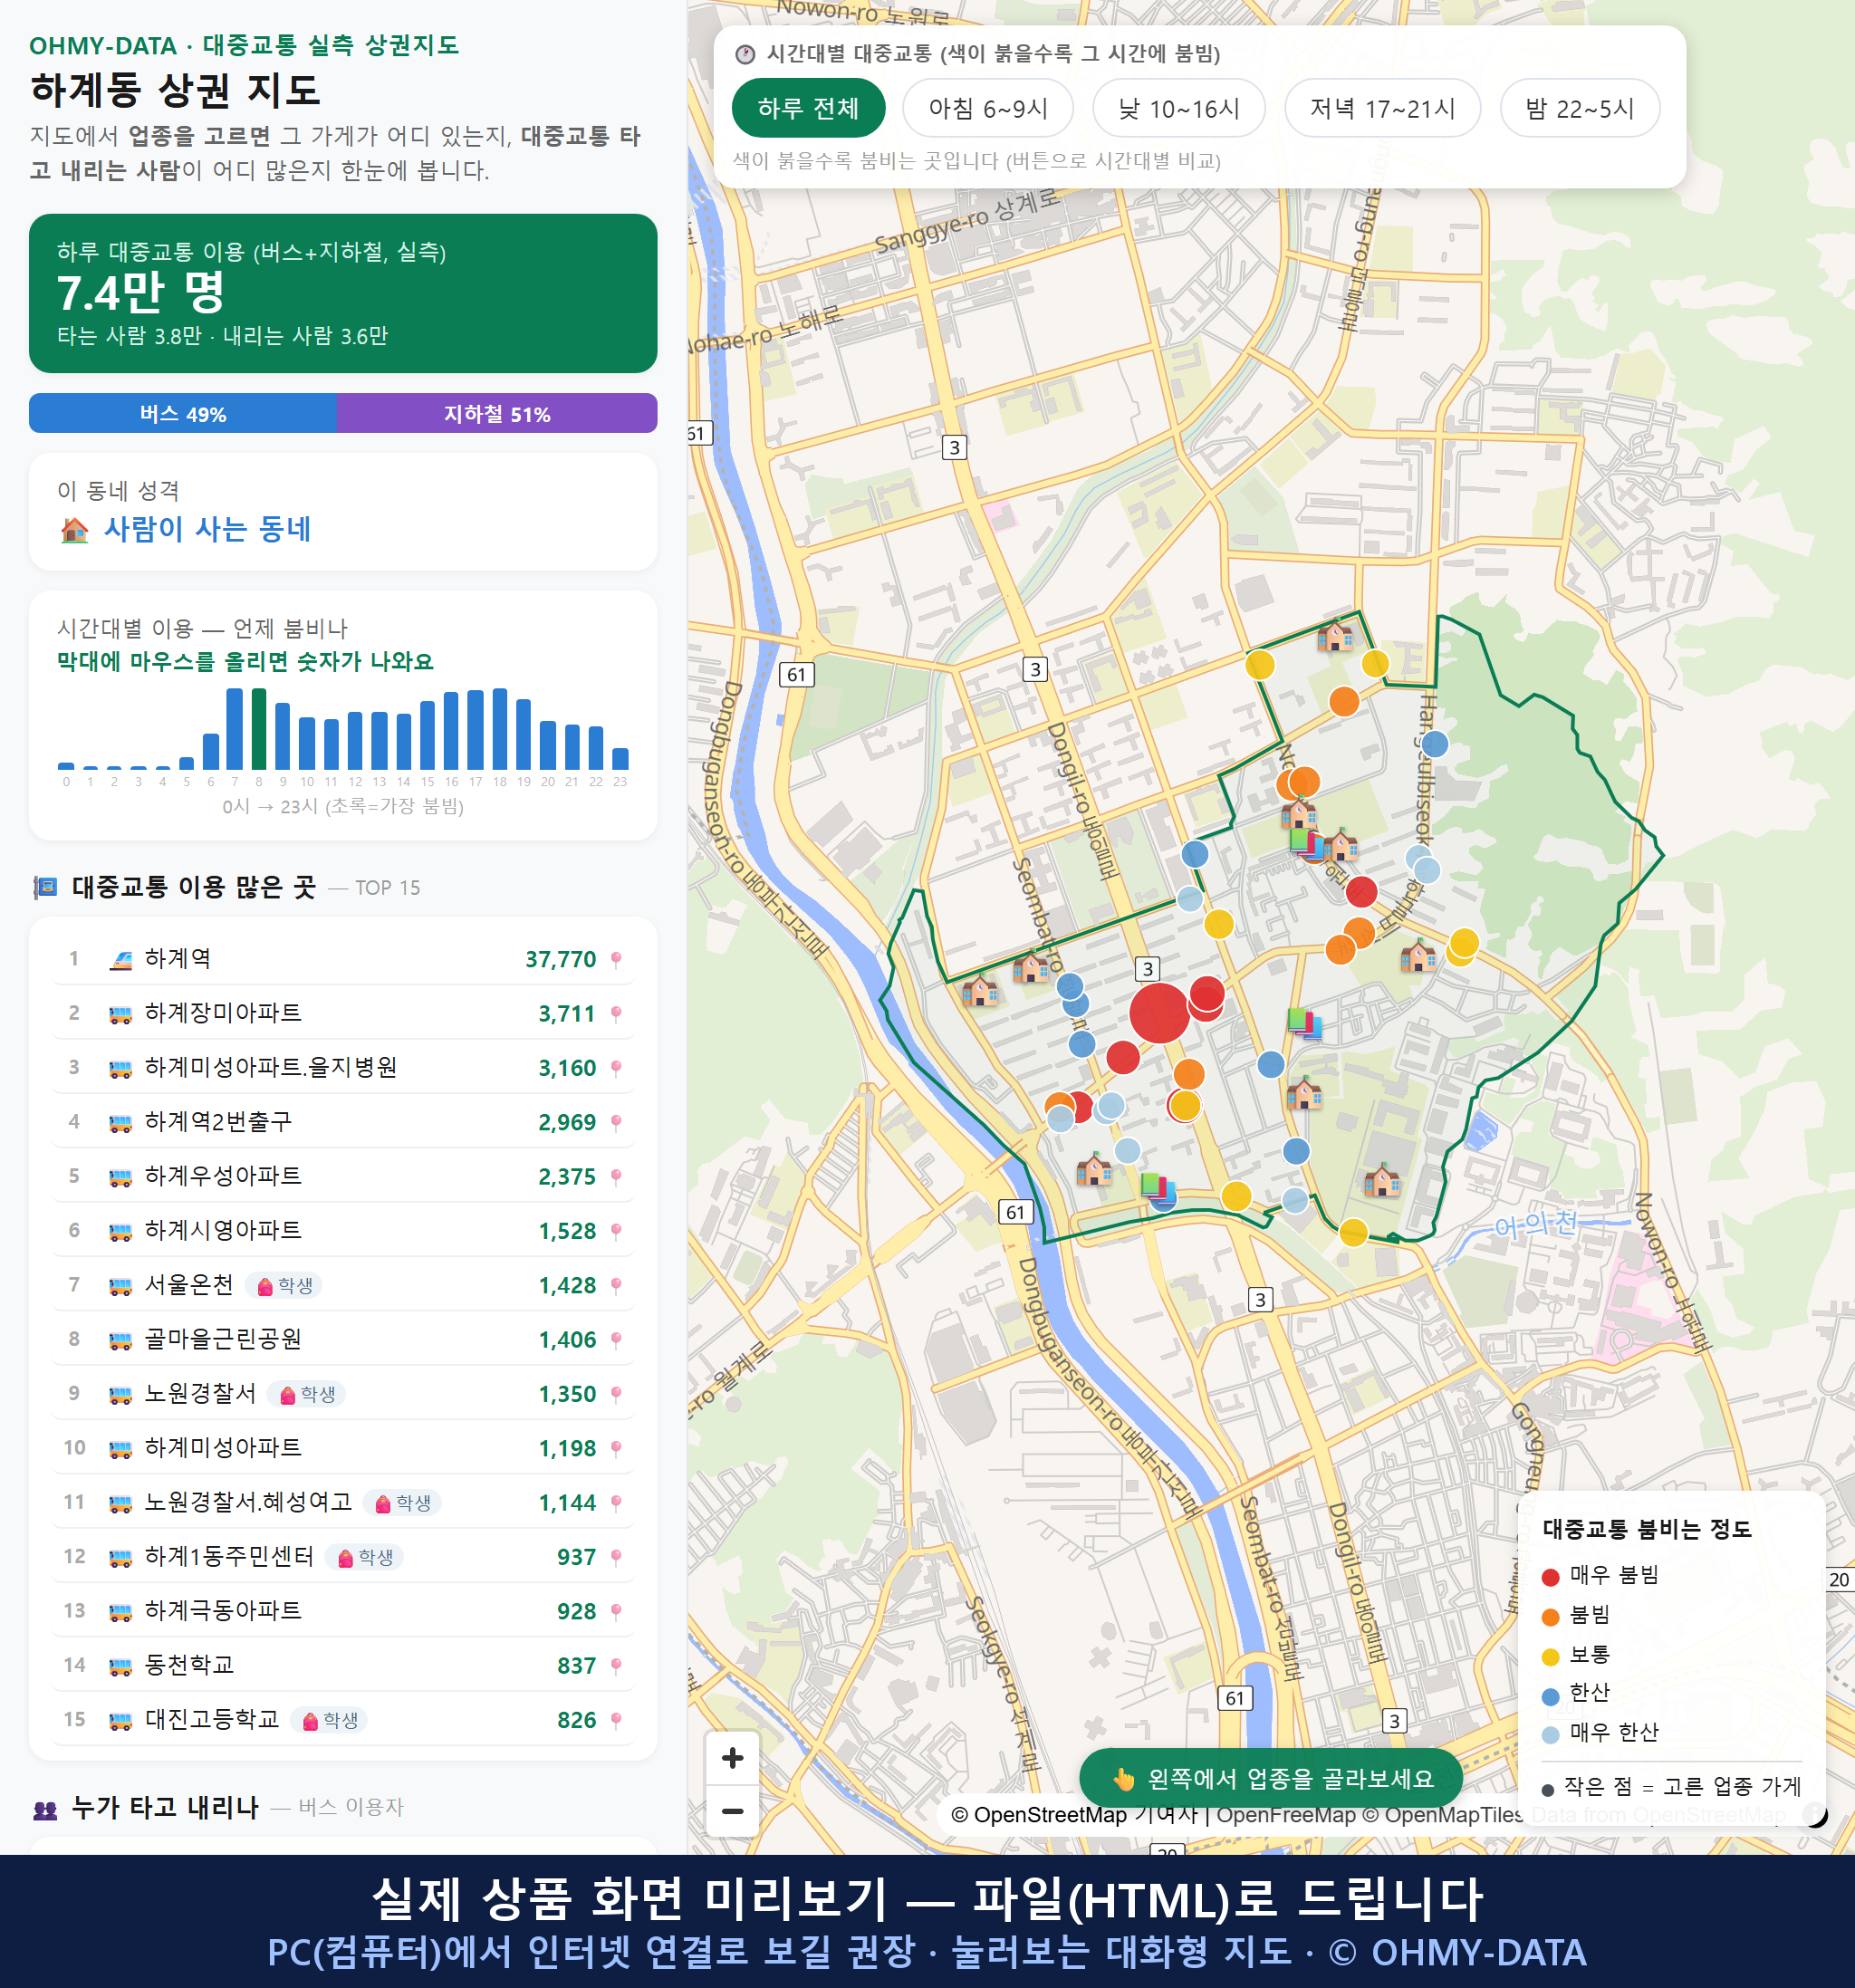Switch to 밤 22~5시 time filter
This screenshot has height=1988, width=1855.
coord(1579,108)
